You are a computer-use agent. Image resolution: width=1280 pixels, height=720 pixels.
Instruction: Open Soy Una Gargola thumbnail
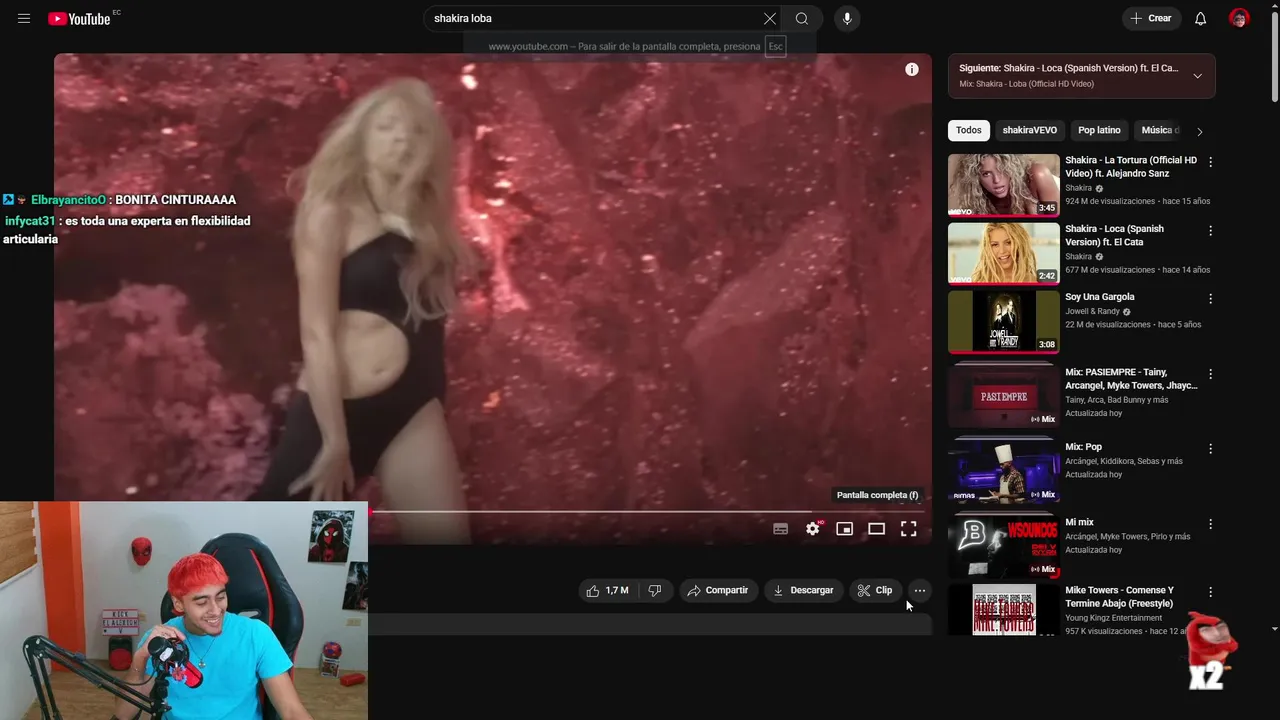(1003, 322)
